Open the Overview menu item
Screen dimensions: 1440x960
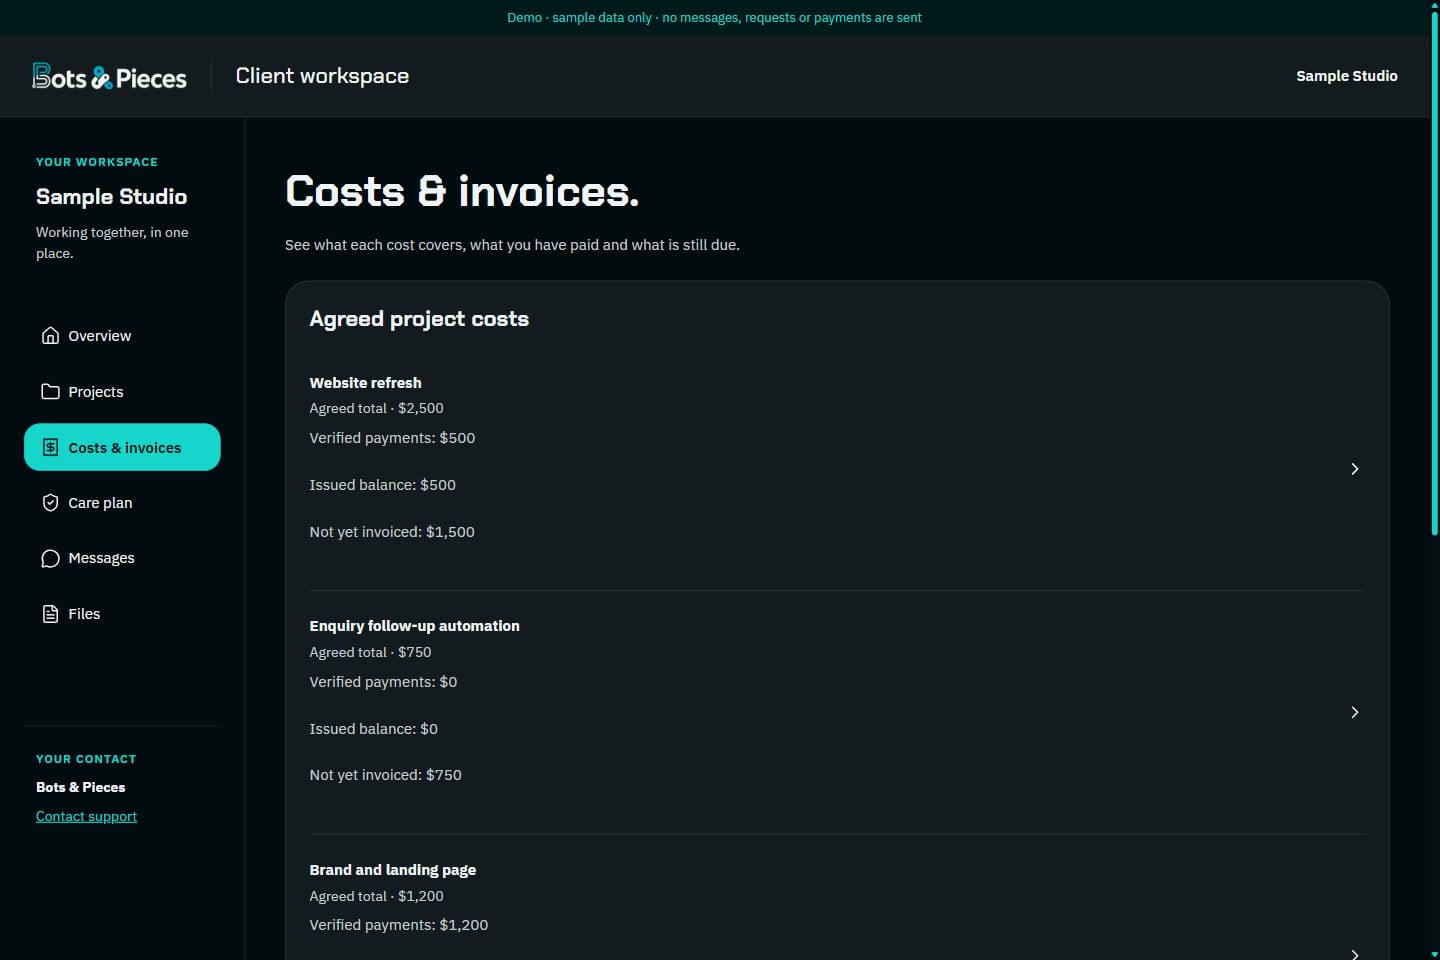click(122, 336)
